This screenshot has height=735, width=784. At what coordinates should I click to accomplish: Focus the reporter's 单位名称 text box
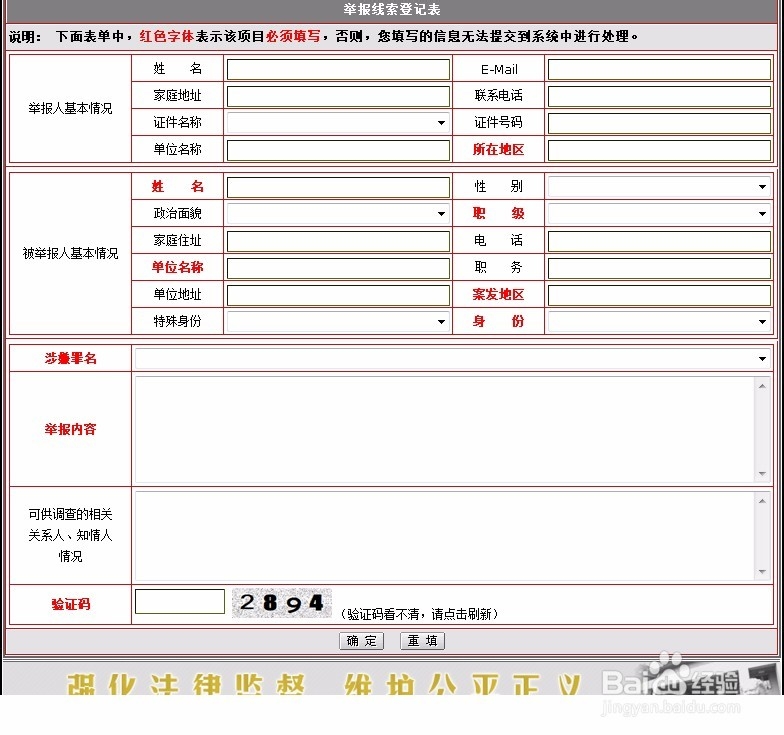pyautogui.click(x=338, y=150)
